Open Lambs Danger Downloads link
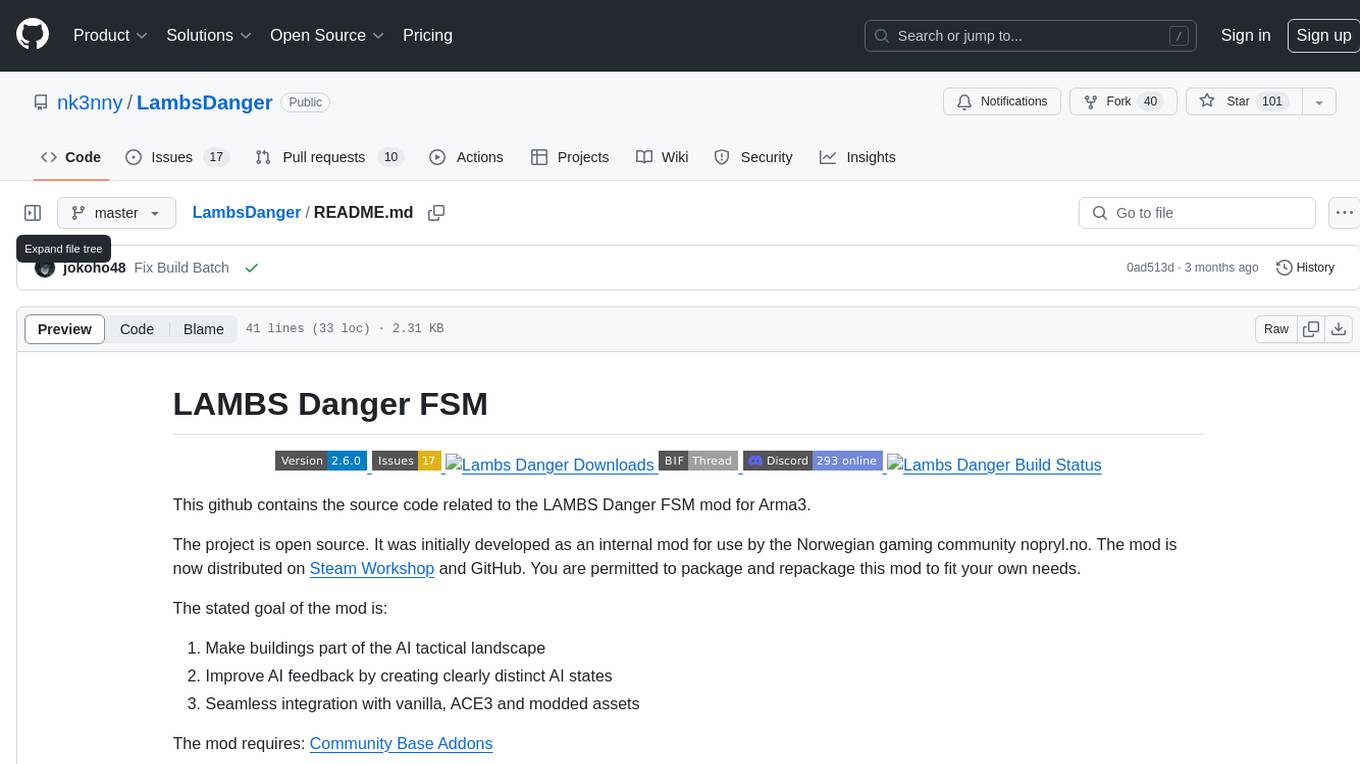The image size is (1360, 764). (550, 464)
